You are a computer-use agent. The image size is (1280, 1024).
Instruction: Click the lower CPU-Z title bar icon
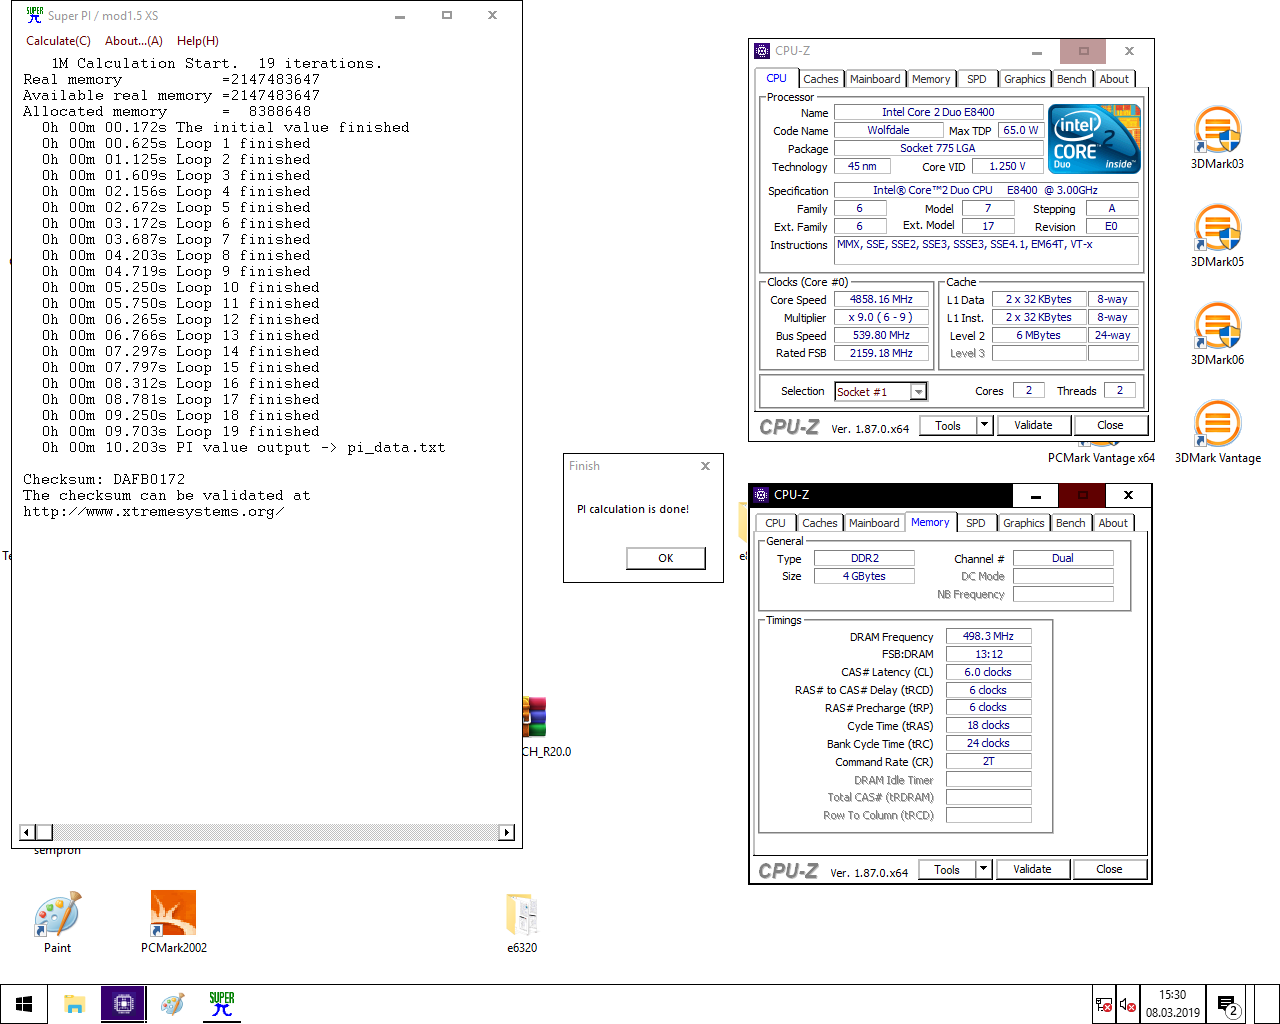coord(761,494)
